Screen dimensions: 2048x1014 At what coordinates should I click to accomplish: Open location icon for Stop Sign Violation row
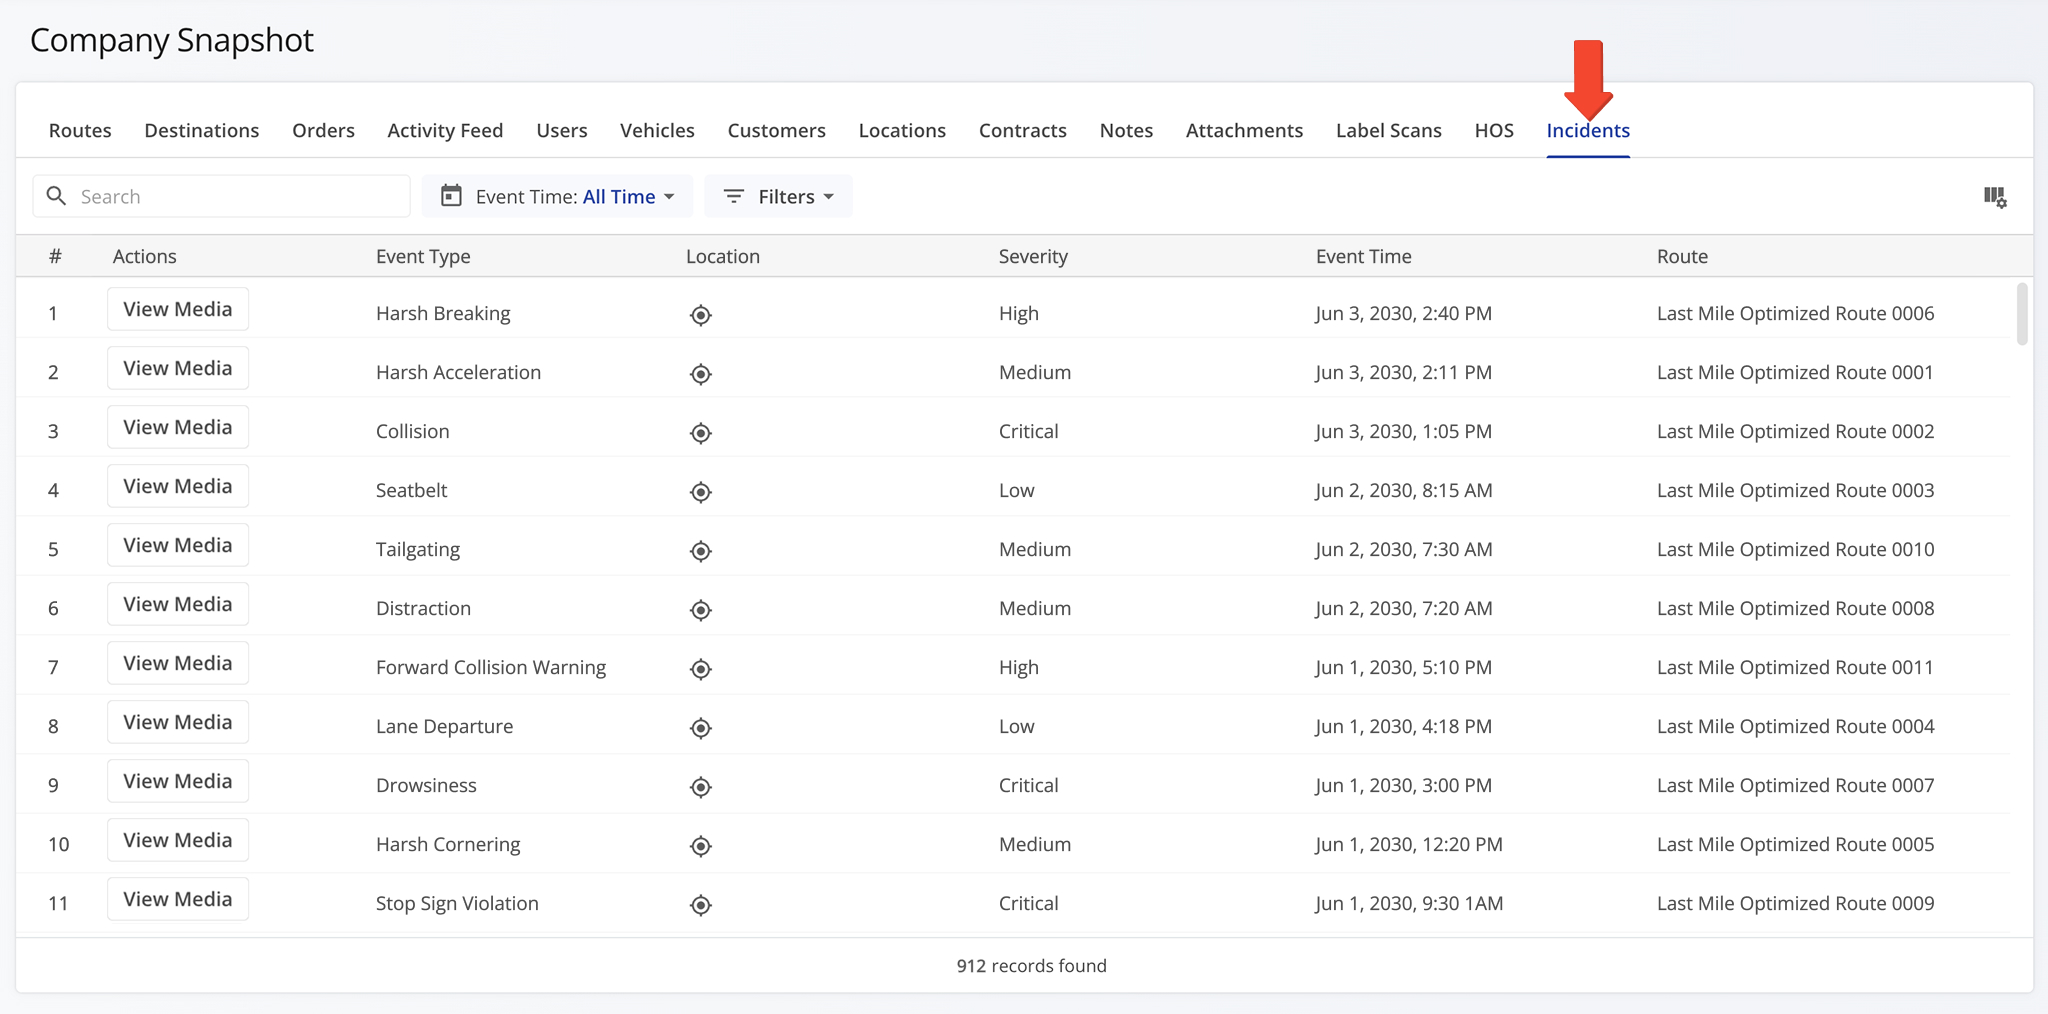point(701,905)
